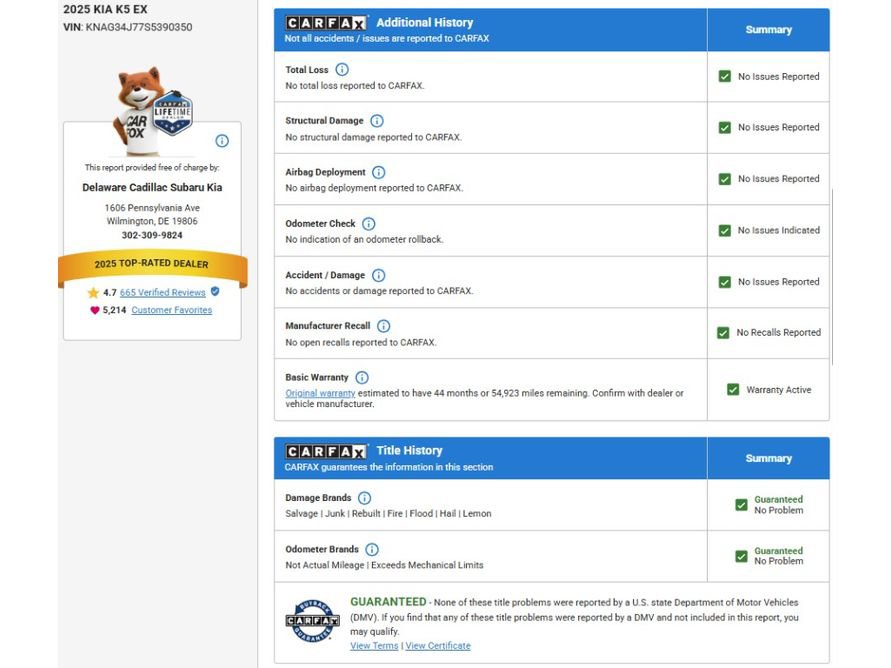Click the green GUARANTEED heading text

pyautogui.click(x=388, y=602)
